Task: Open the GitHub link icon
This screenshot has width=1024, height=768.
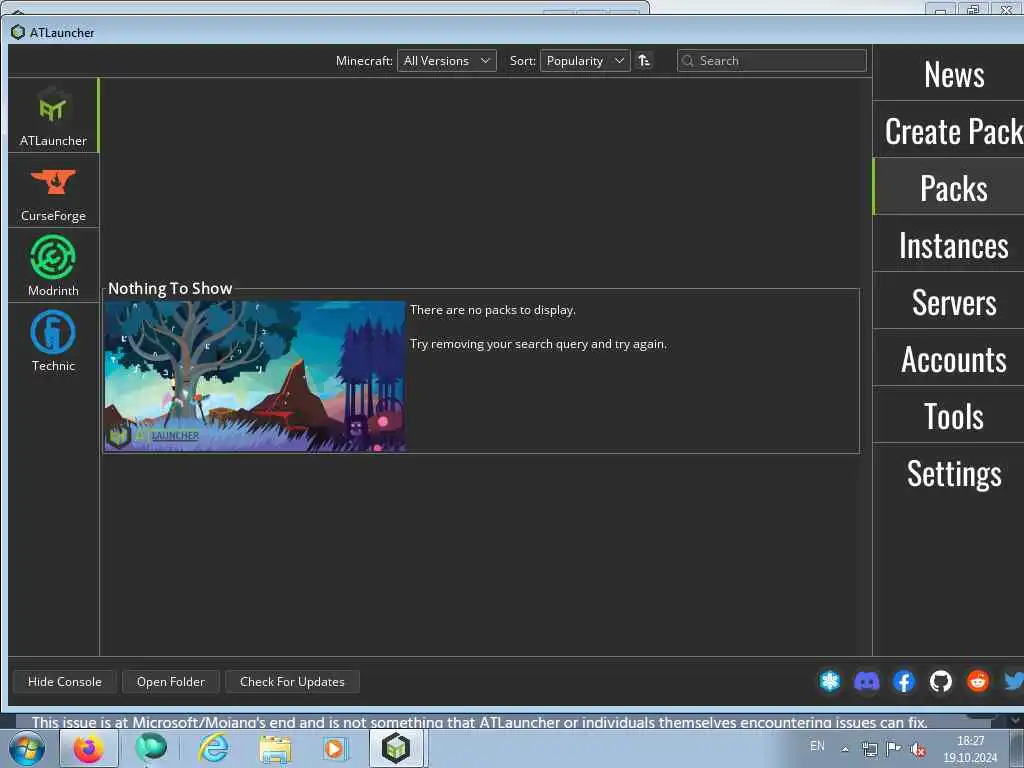Action: [941, 681]
